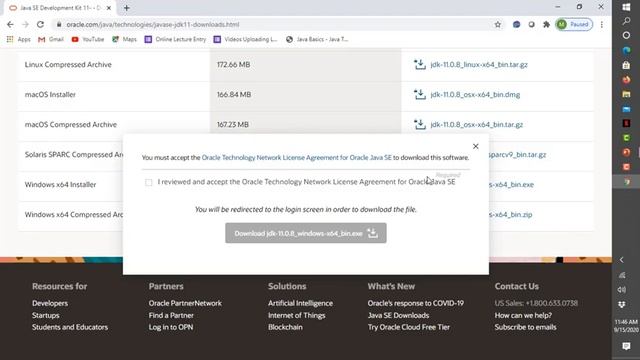Open Oracle PartnerNetwork footer link
The width and height of the screenshot is (640, 360).
coord(185,303)
